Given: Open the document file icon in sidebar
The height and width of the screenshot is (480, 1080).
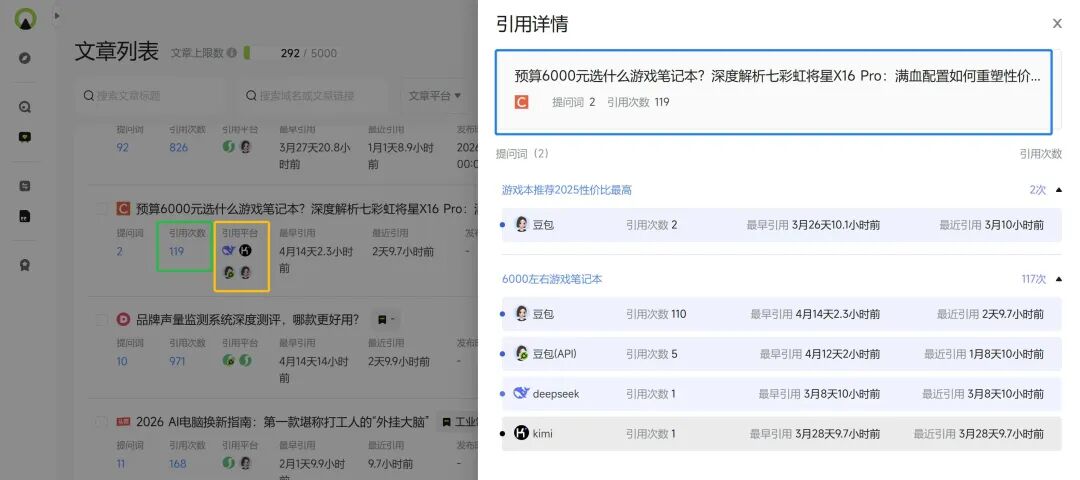Looking at the screenshot, I should [x=25, y=216].
